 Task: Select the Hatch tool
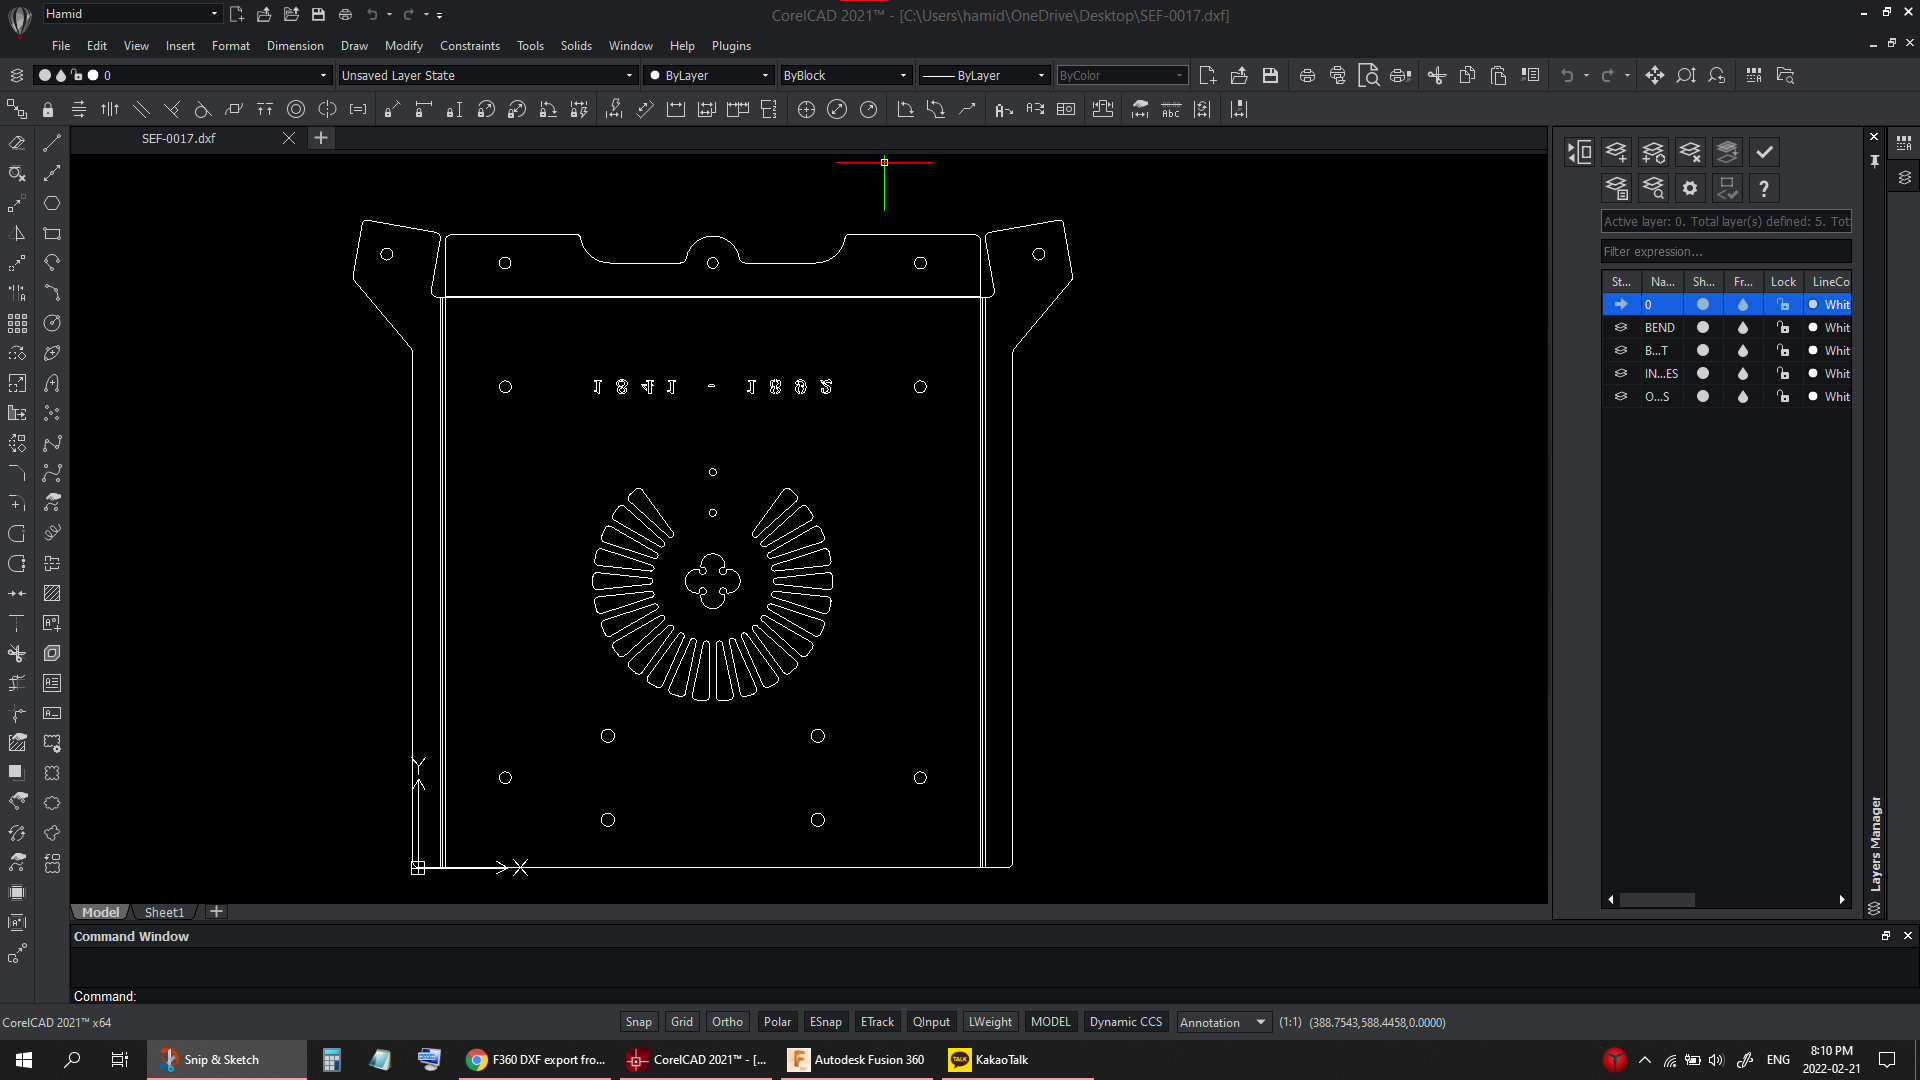tap(52, 593)
